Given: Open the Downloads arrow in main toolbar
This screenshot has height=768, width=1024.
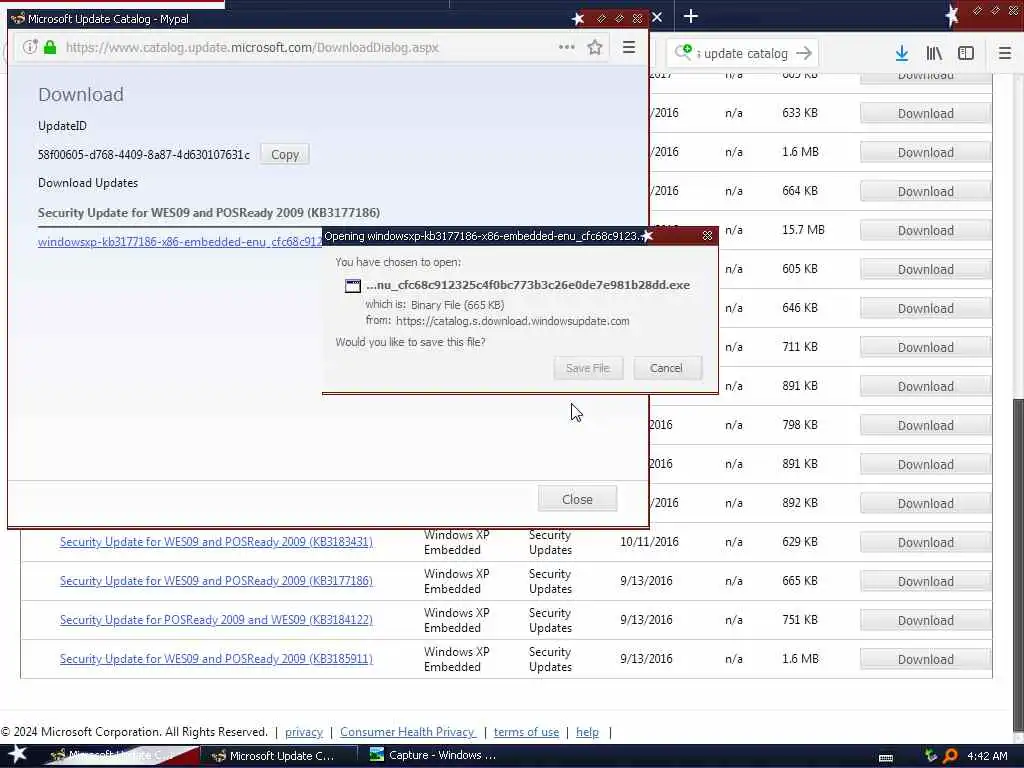Looking at the screenshot, I should tap(901, 54).
